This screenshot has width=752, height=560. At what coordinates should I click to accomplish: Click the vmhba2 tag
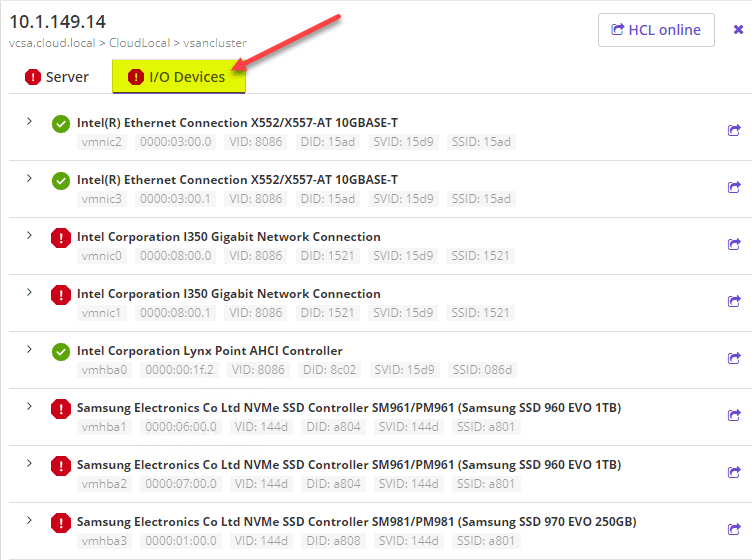point(104,484)
